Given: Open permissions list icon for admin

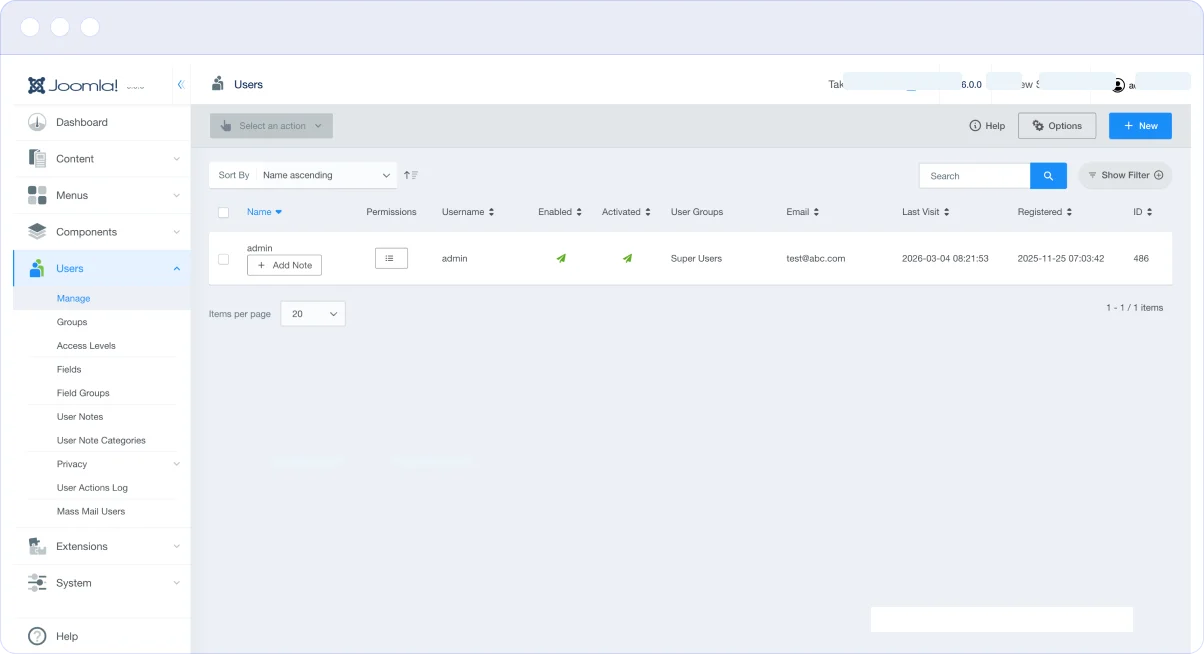Looking at the screenshot, I should tap(391, 258).
